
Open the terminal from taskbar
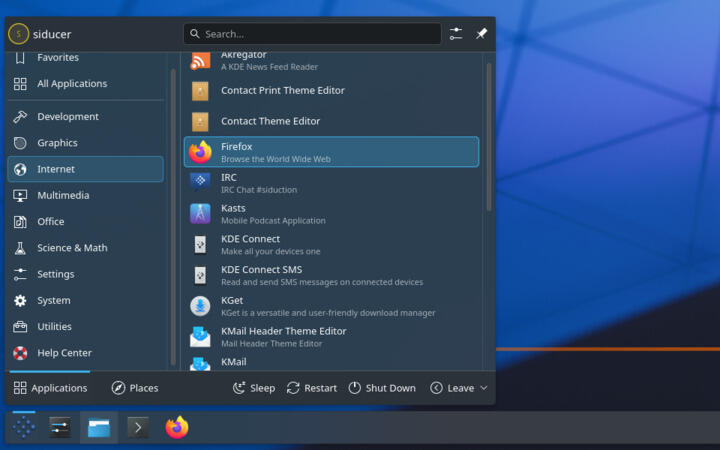138,428
